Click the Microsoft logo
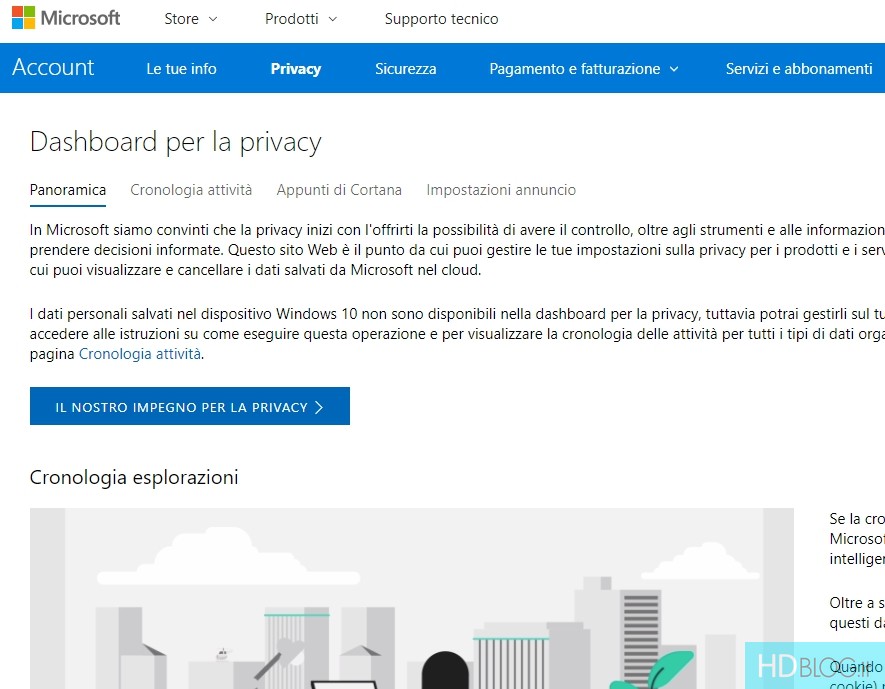 (66, 18)
